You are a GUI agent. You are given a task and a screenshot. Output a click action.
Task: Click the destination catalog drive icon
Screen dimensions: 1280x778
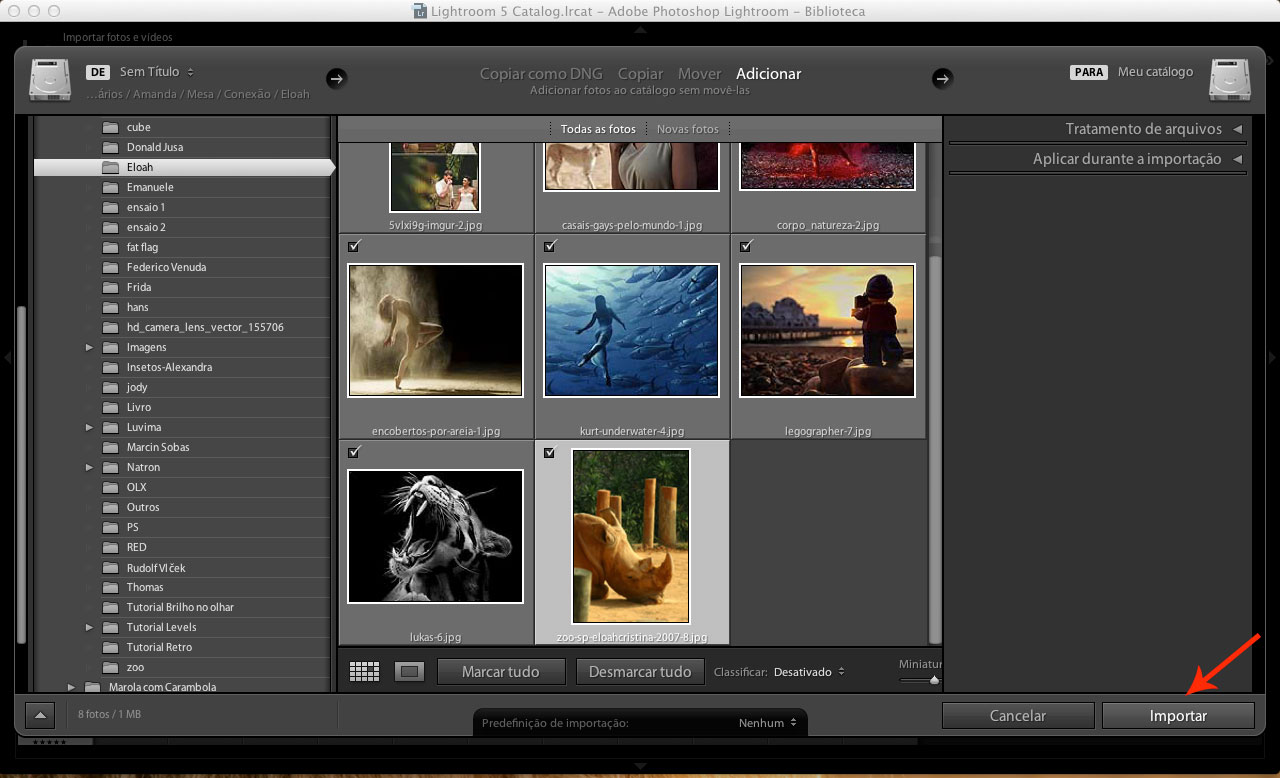[1230, 80]
